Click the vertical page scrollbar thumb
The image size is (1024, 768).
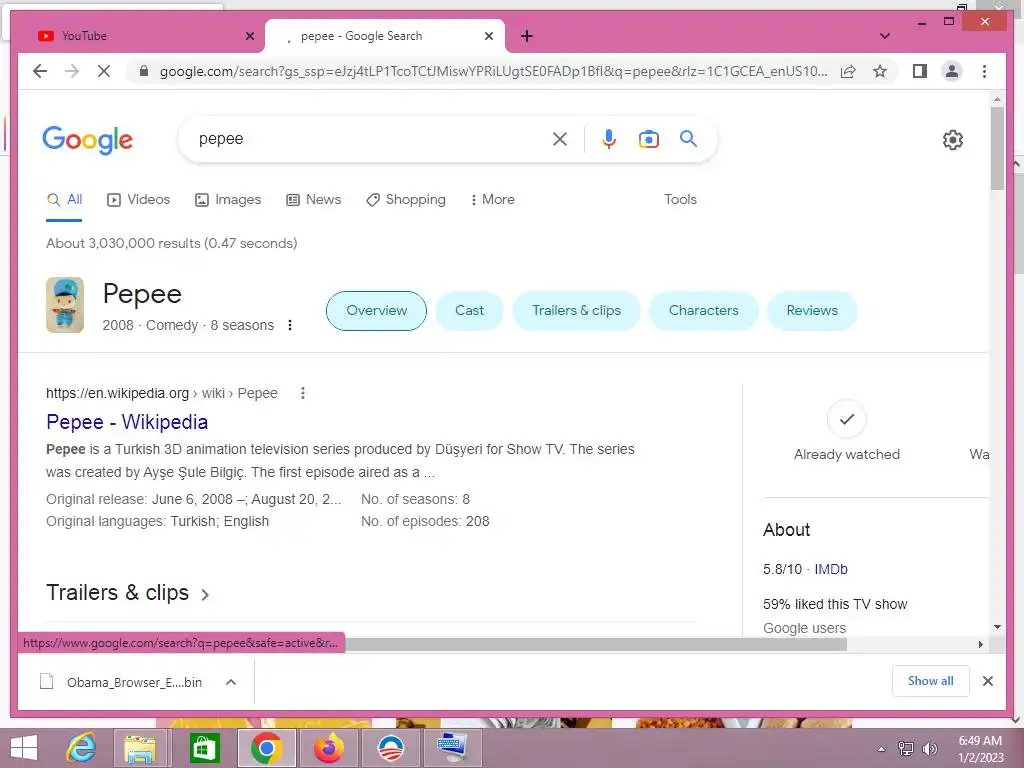coord(997,148)
